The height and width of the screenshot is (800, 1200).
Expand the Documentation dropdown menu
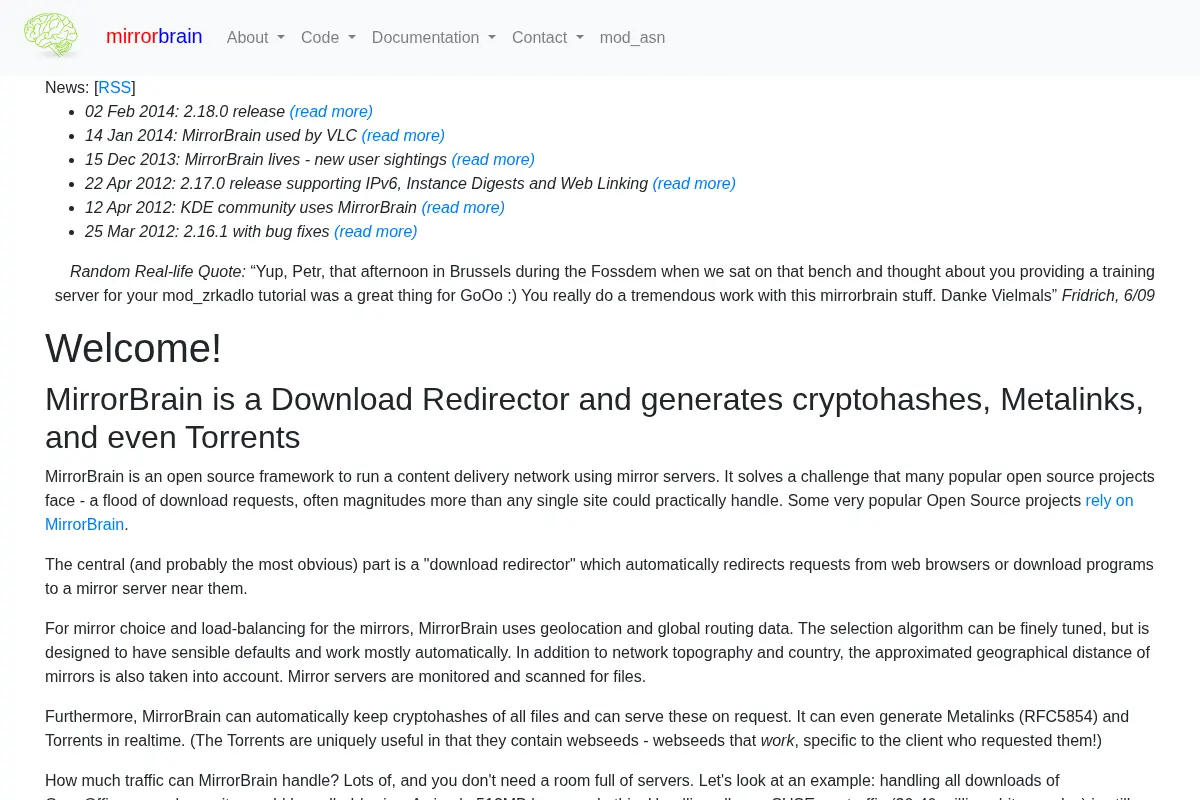(x=434, y=37)
